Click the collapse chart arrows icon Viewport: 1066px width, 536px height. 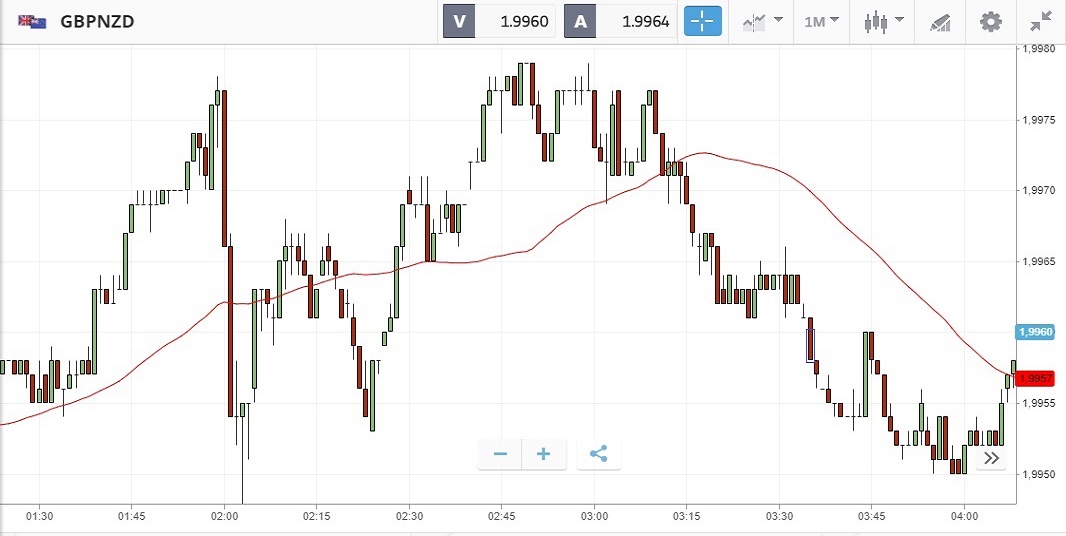point(1040,21)
